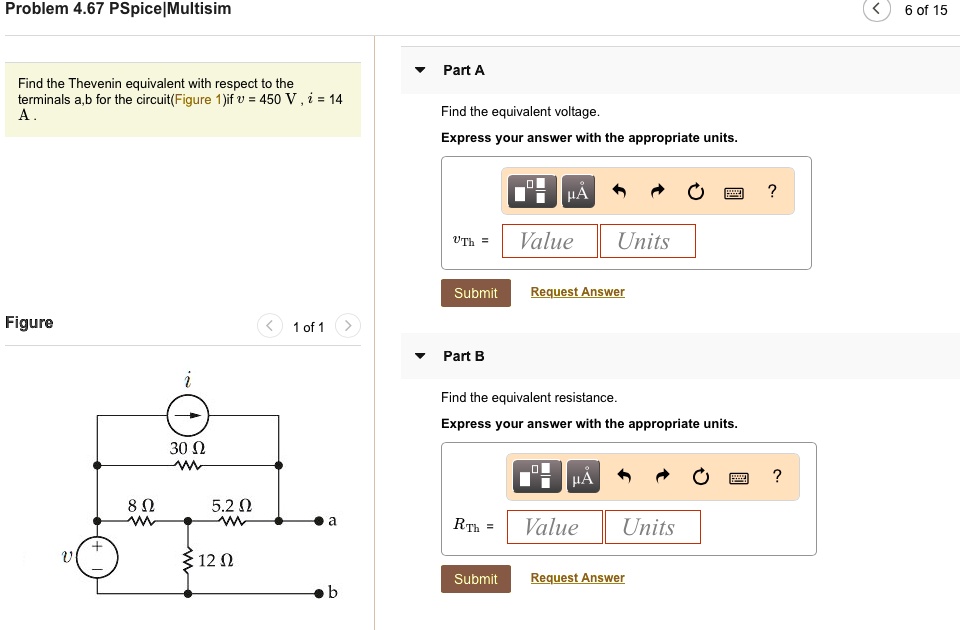The width and height of the screenshot is (960, 630).
Task: Open the keyboard icon in Part B
Action: click(740, 477)
